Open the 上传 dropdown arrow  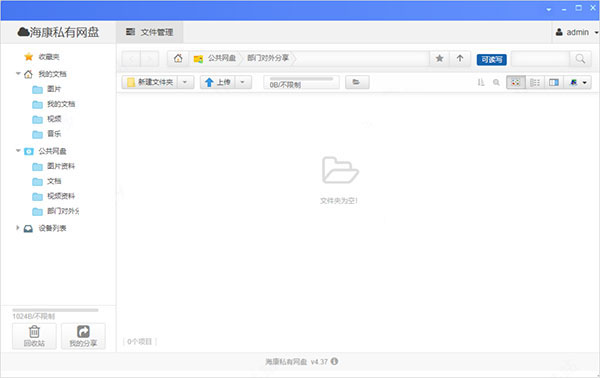[243, 82]
